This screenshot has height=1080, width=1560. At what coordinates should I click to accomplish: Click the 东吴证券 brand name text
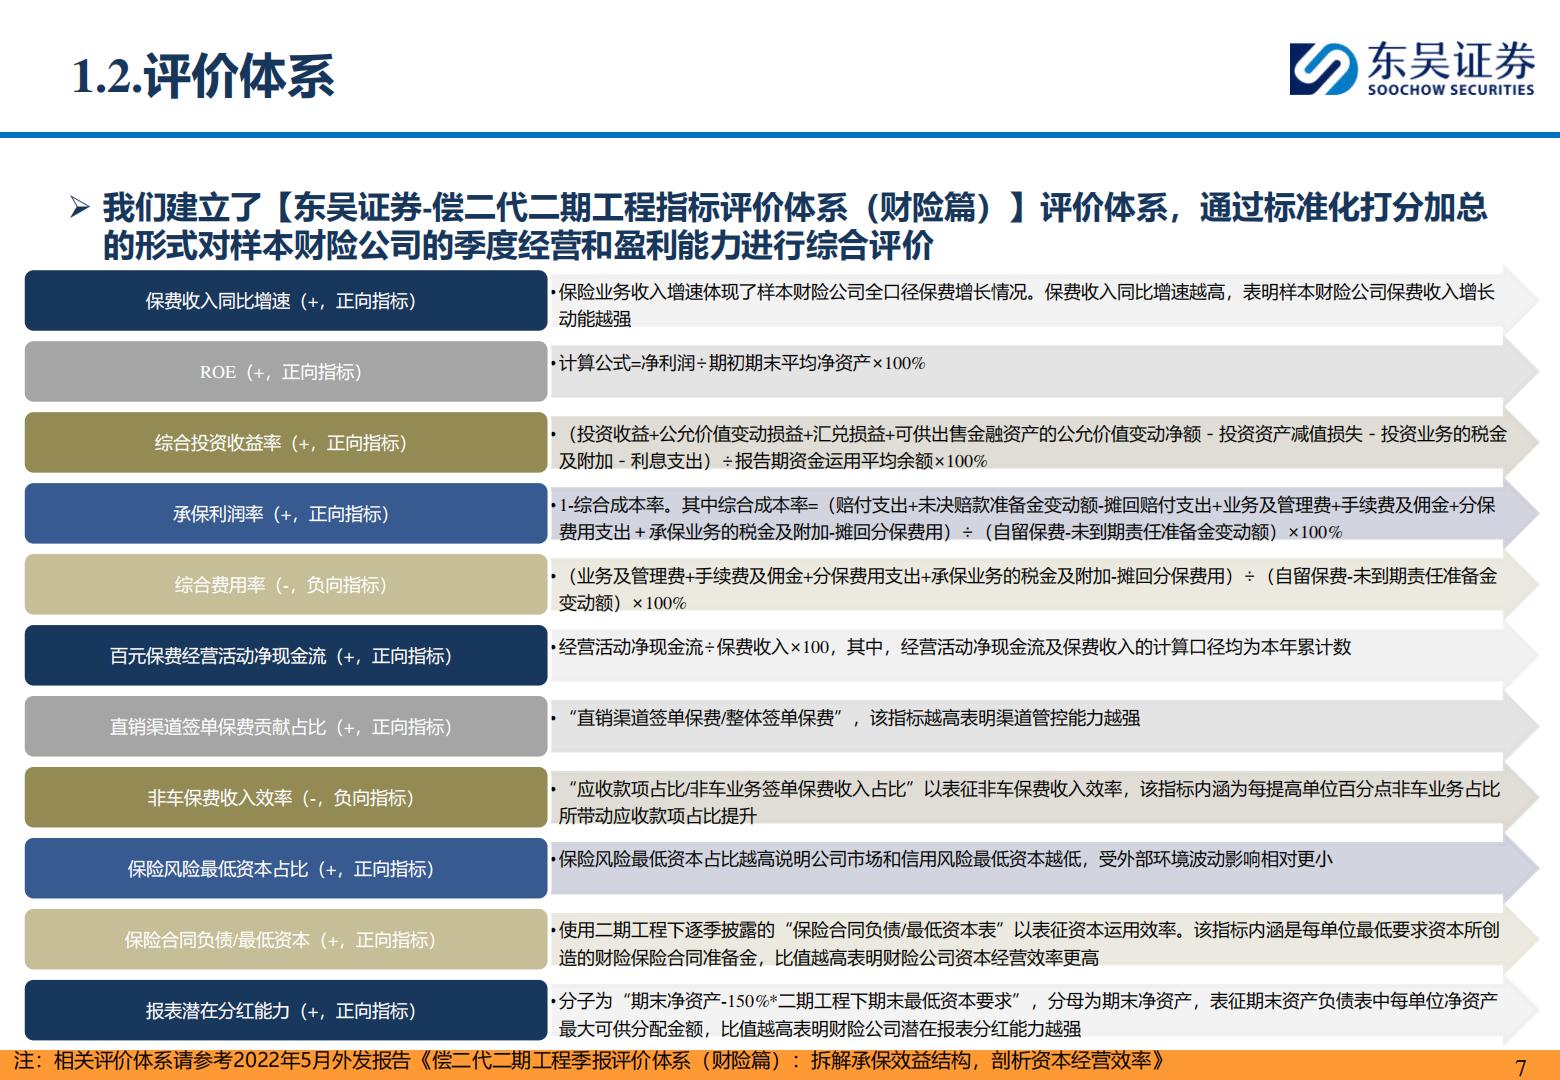pos(1451,60)
